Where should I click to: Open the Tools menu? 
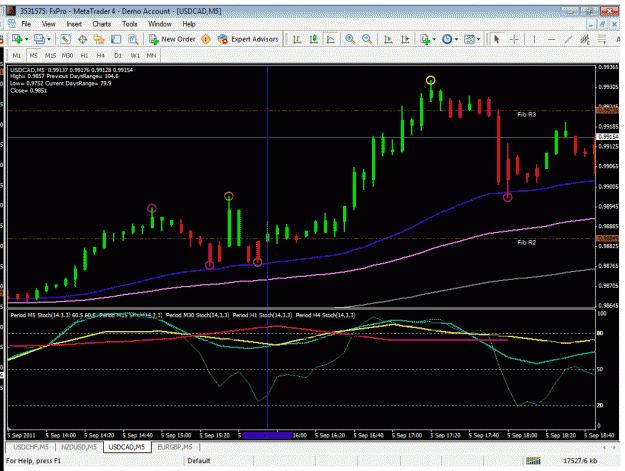130,24
